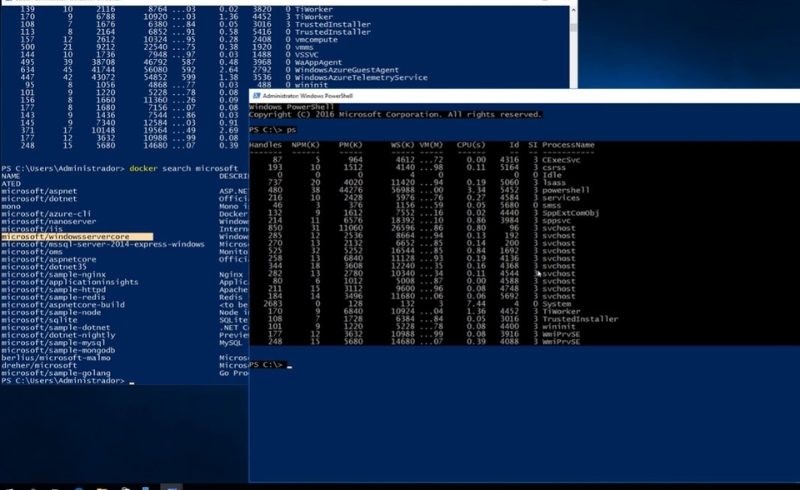
Task: Select 'microsoft/sample-mysql' result
Action: pyautogui.click(x=54, y=342)
